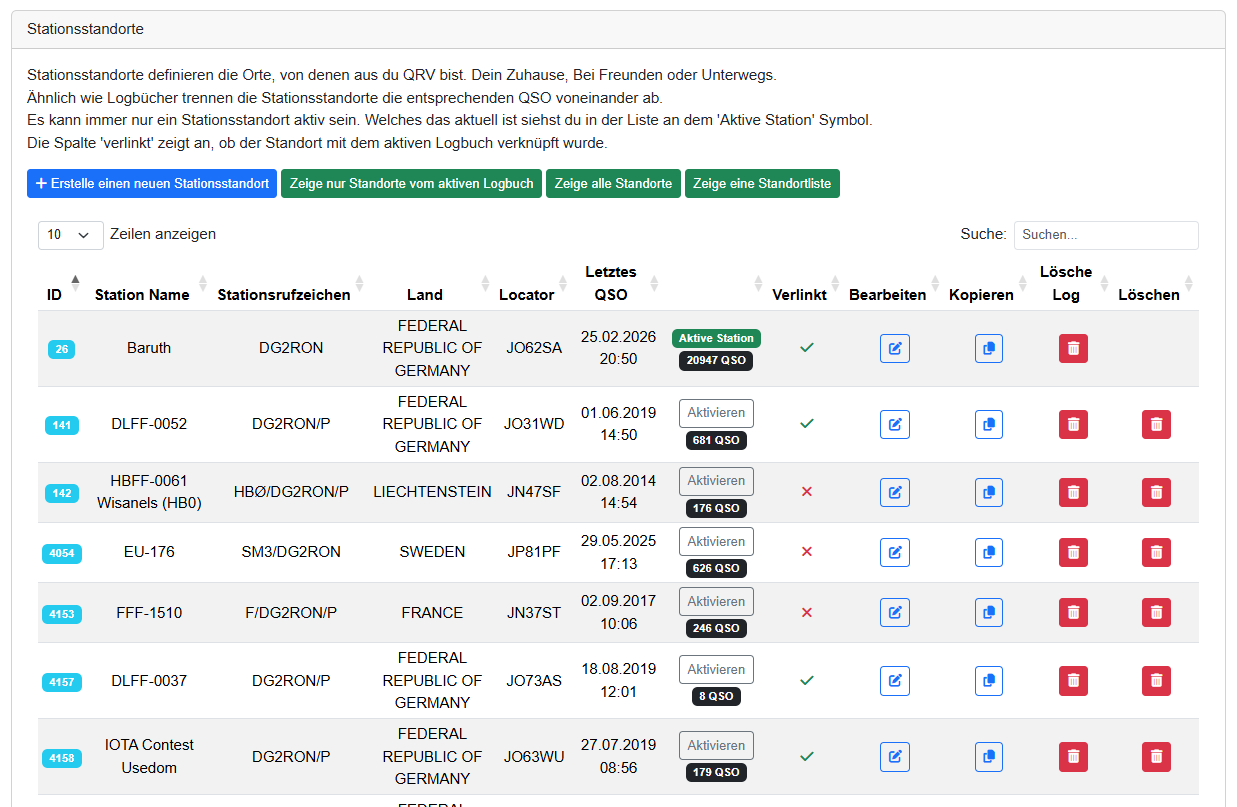Delete the EU-176 station location
The height and width of the screenshot is (807, 1237).
(x=1156, y=552)
